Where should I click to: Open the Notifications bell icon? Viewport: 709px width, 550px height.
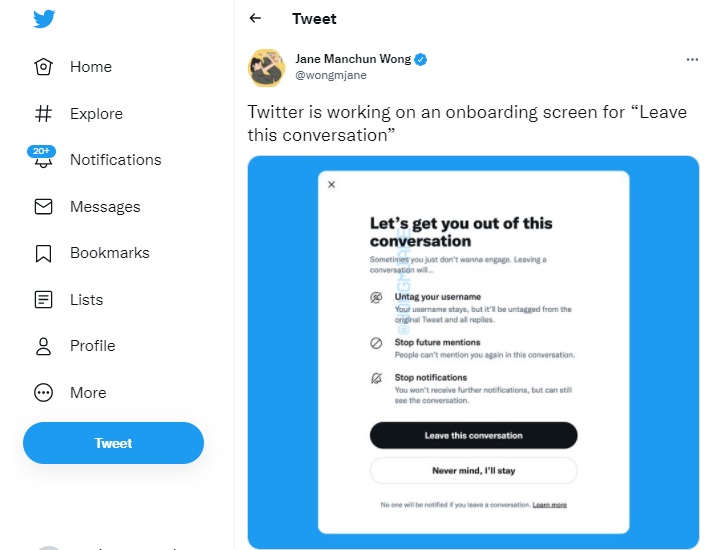coord(43,162)
